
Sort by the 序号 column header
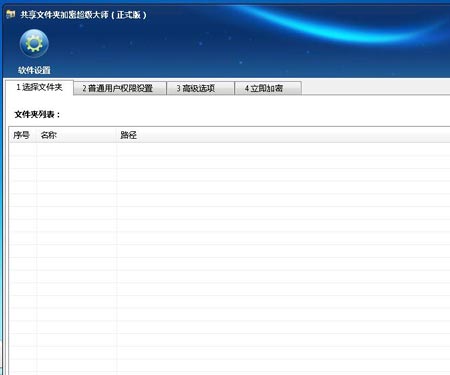23,135
